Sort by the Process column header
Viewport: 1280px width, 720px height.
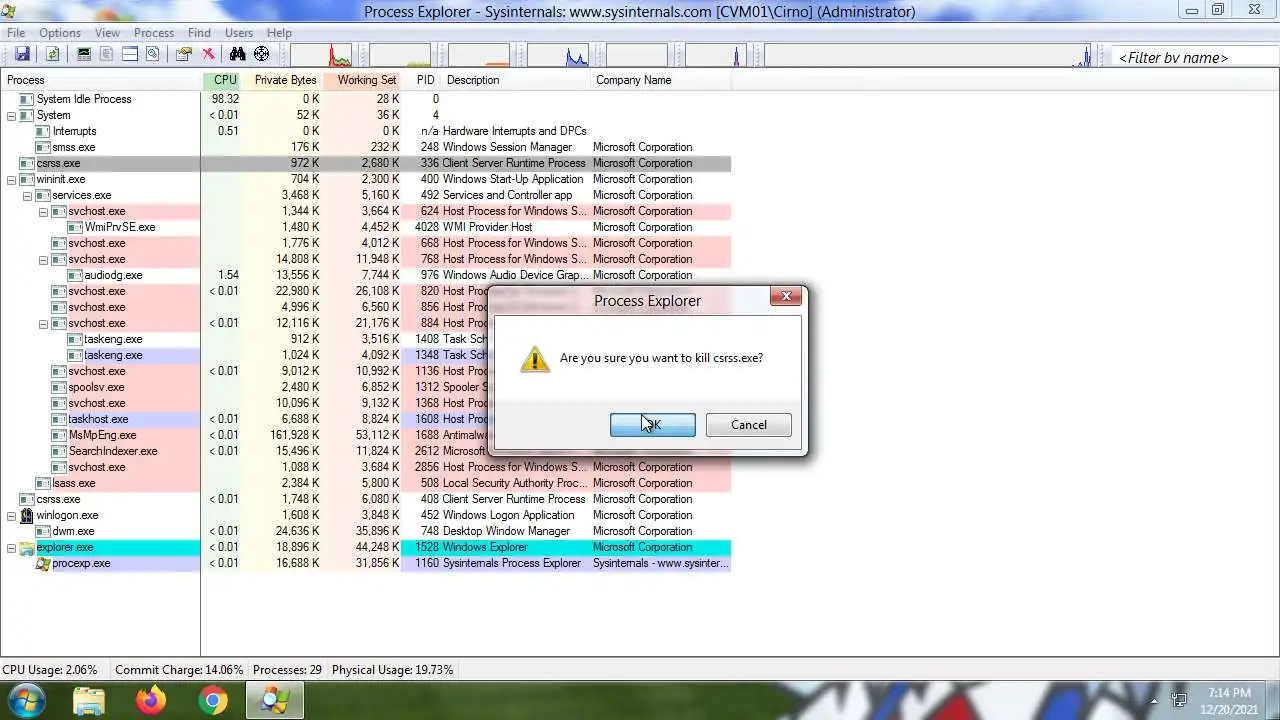click(x=100, y=80)
